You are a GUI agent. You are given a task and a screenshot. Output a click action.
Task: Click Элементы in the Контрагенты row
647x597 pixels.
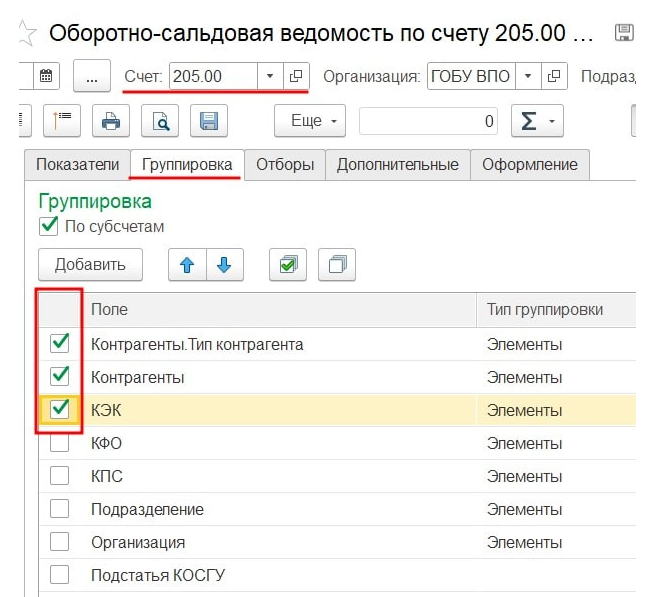(524, 378)
